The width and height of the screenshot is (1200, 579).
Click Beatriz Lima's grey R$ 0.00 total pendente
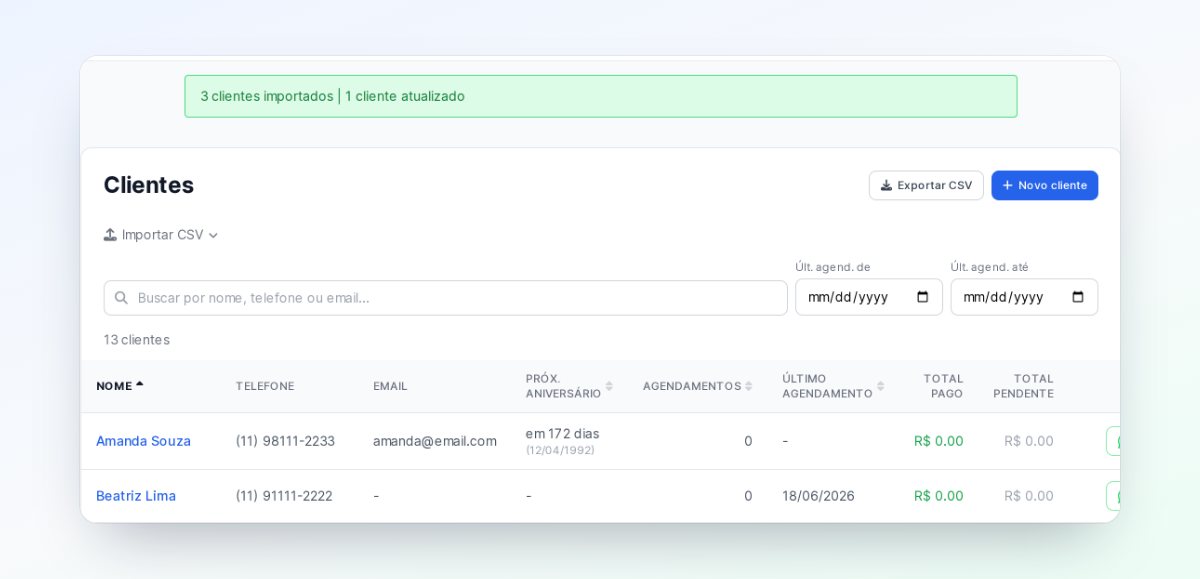coord(1029,496)
